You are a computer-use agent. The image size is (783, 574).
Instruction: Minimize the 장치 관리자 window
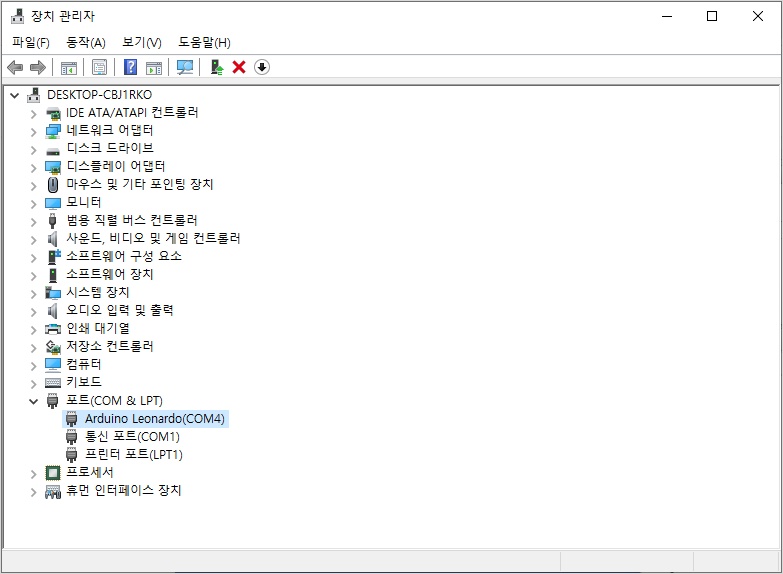tap(667, 16)
